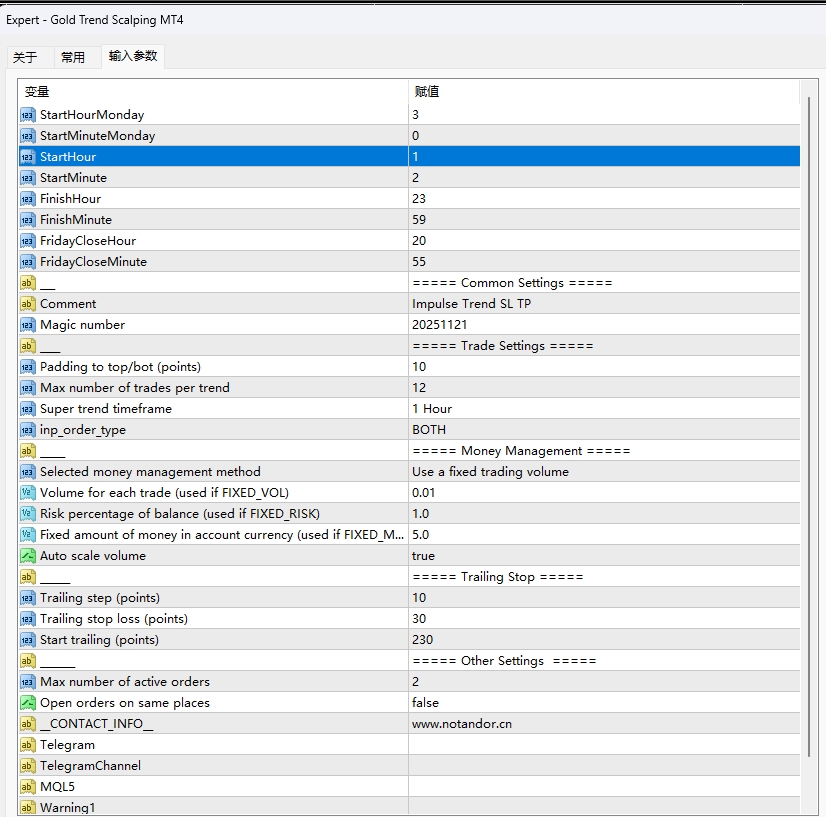Click the string icon beside Telegram

pos(27,745)
